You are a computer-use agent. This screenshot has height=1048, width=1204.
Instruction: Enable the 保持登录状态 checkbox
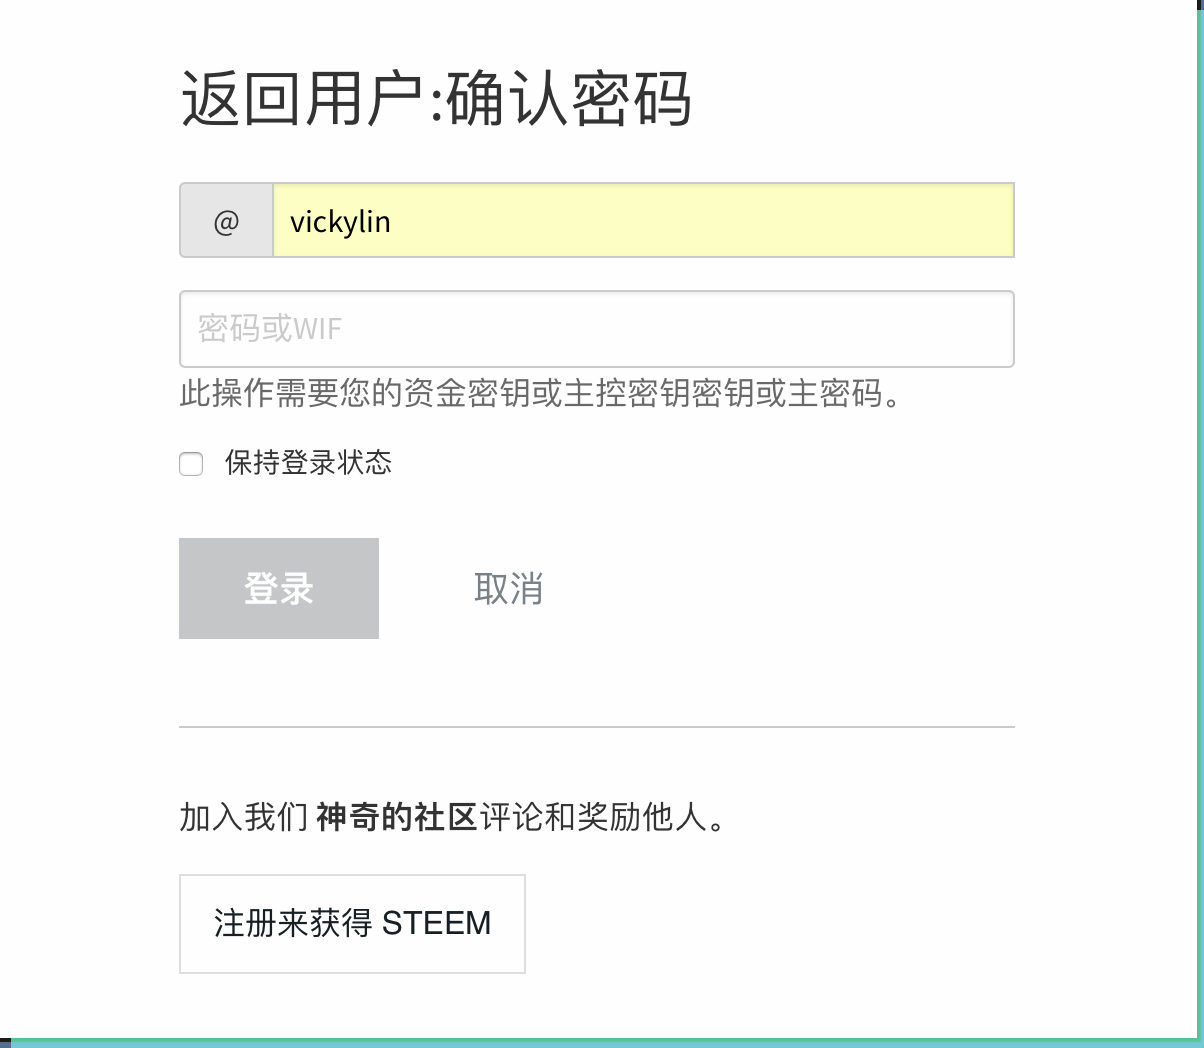pos(191,464)
